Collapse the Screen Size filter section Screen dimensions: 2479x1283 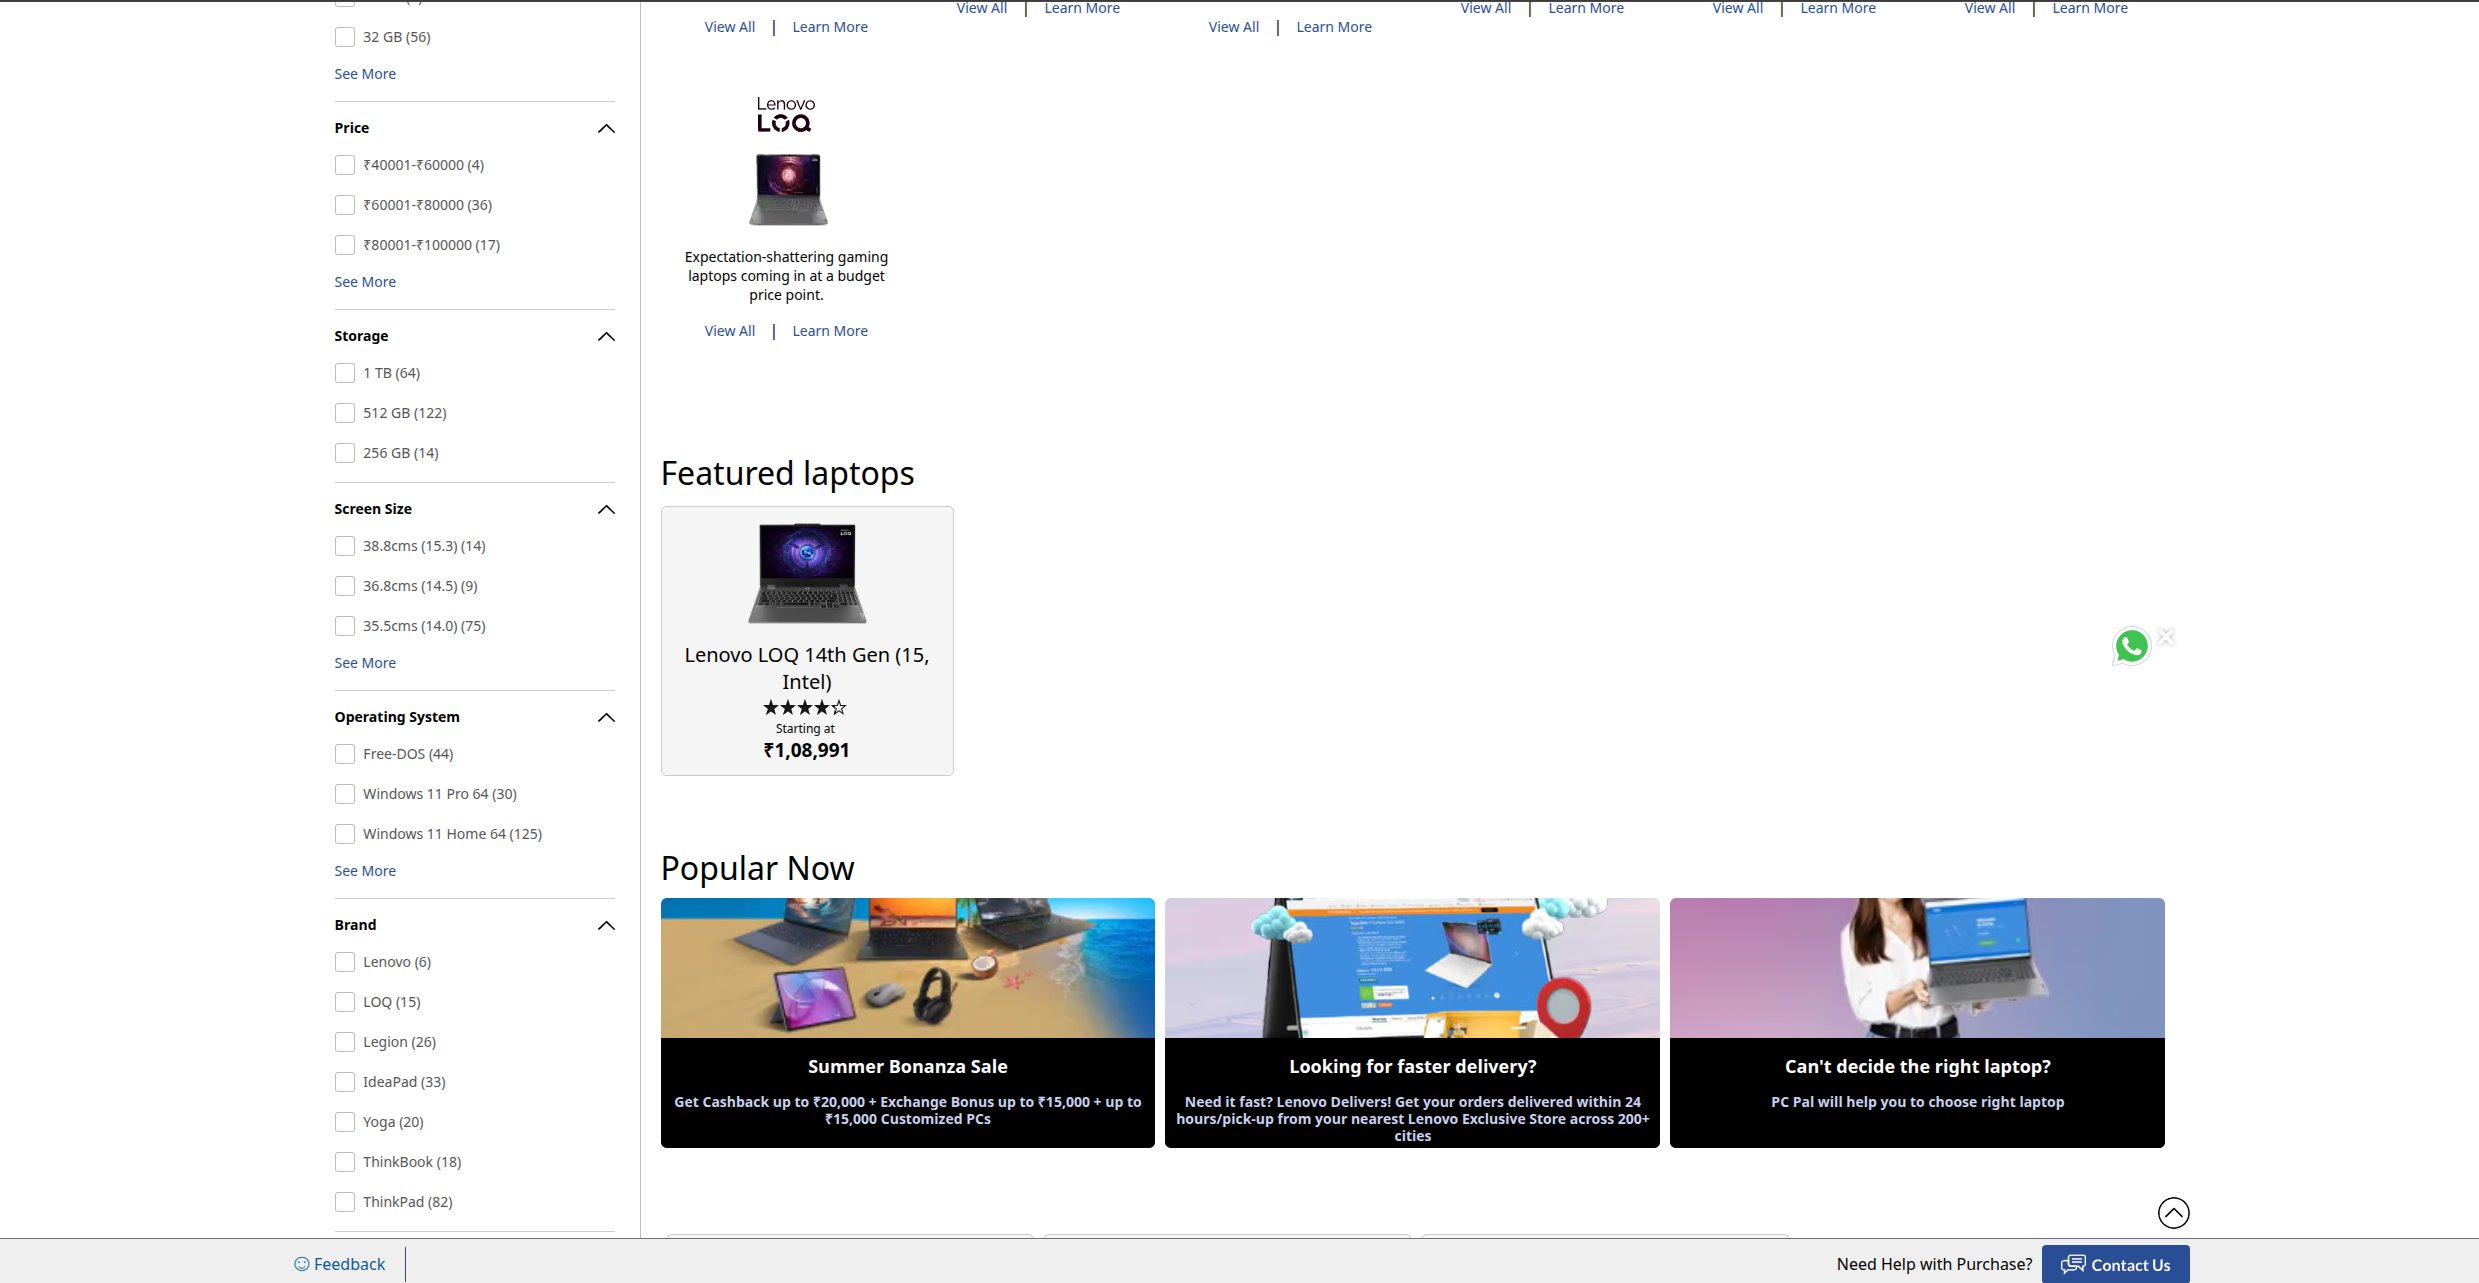[606, 510]
